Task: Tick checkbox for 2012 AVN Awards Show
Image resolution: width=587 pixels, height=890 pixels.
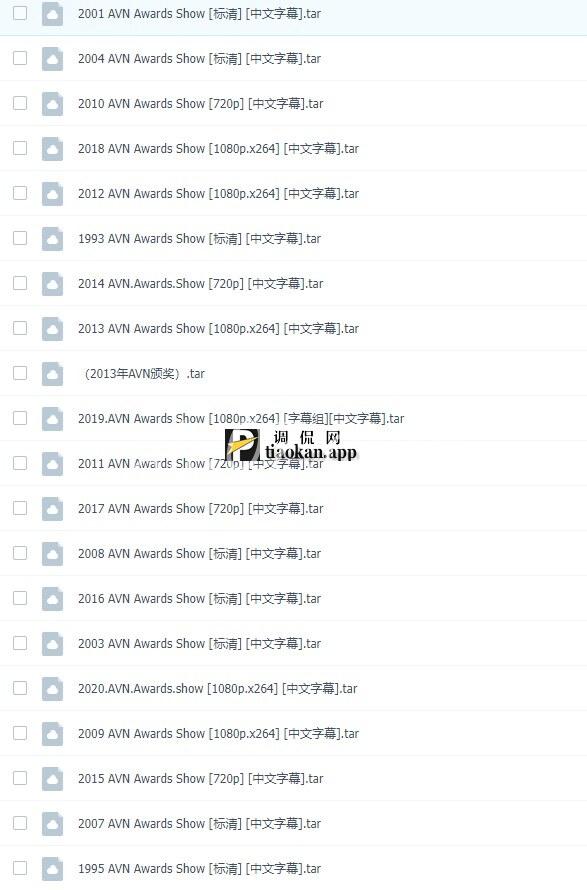Action: 20,193
